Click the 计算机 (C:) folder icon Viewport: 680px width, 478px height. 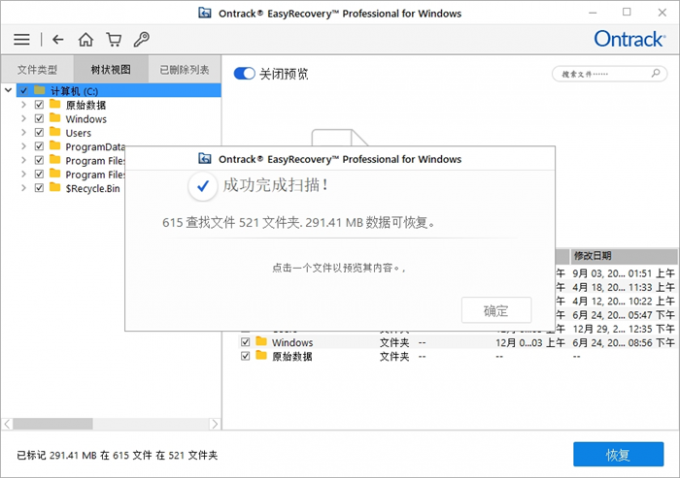click(x=39, y=90)
